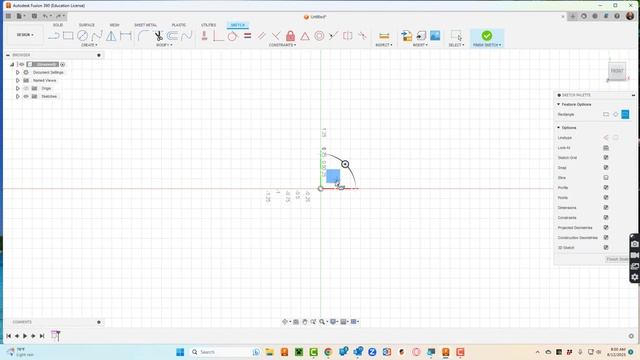Switch to the Sheet Metal tab
Viewport: 640px width, 360px height.
tap(146, 25)
